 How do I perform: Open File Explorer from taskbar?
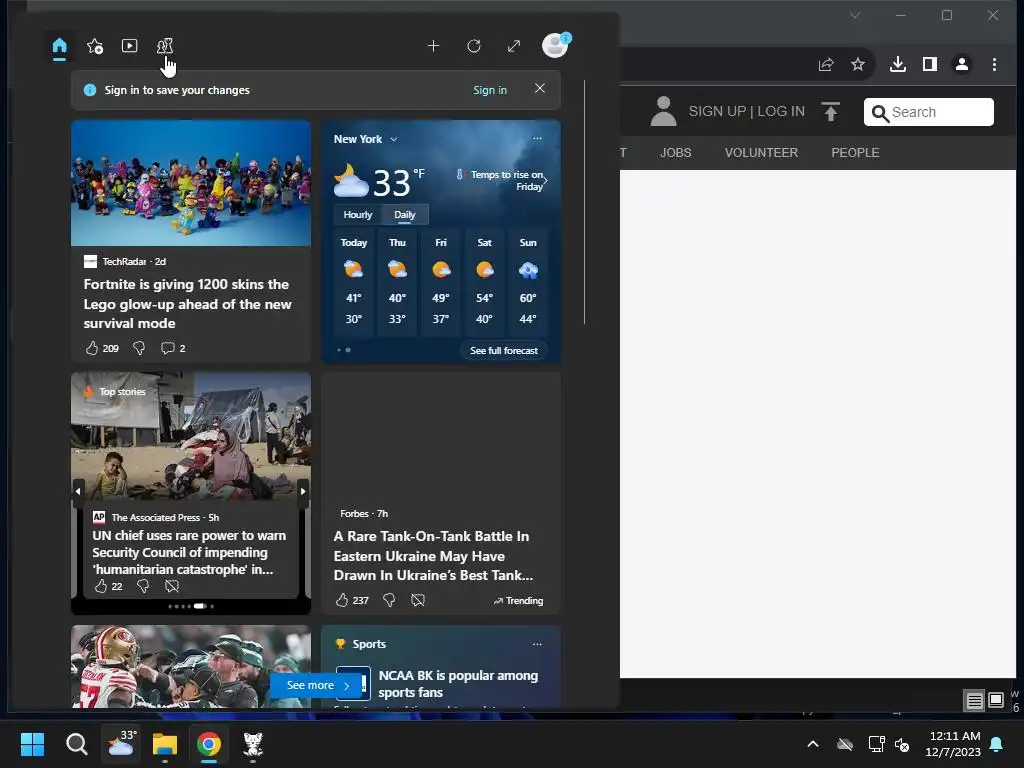coord(165,744)
